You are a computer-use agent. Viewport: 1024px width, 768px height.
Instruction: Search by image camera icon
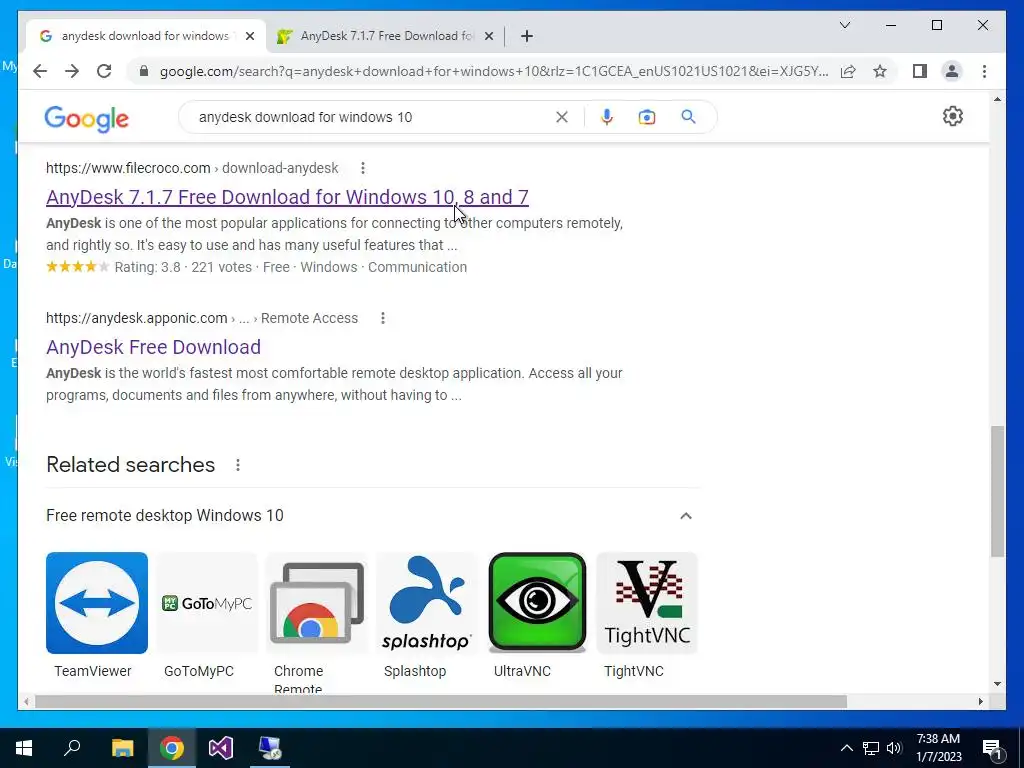pos(647,117)
